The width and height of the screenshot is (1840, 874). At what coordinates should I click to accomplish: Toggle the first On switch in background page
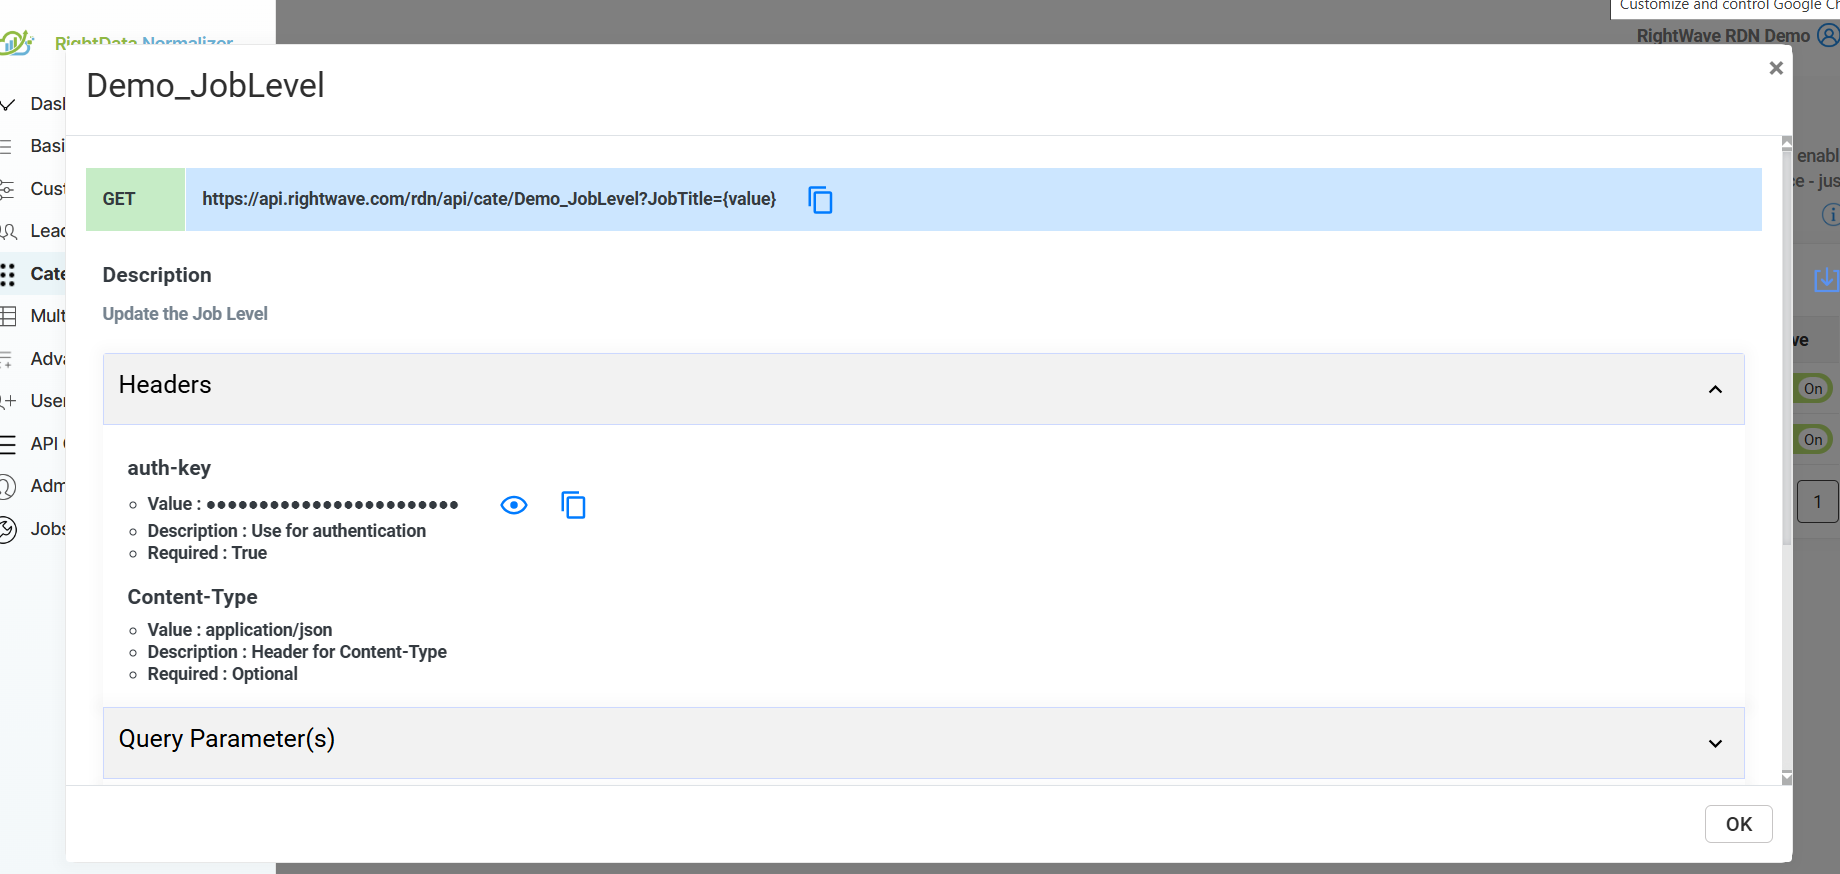click(1813, 388)
